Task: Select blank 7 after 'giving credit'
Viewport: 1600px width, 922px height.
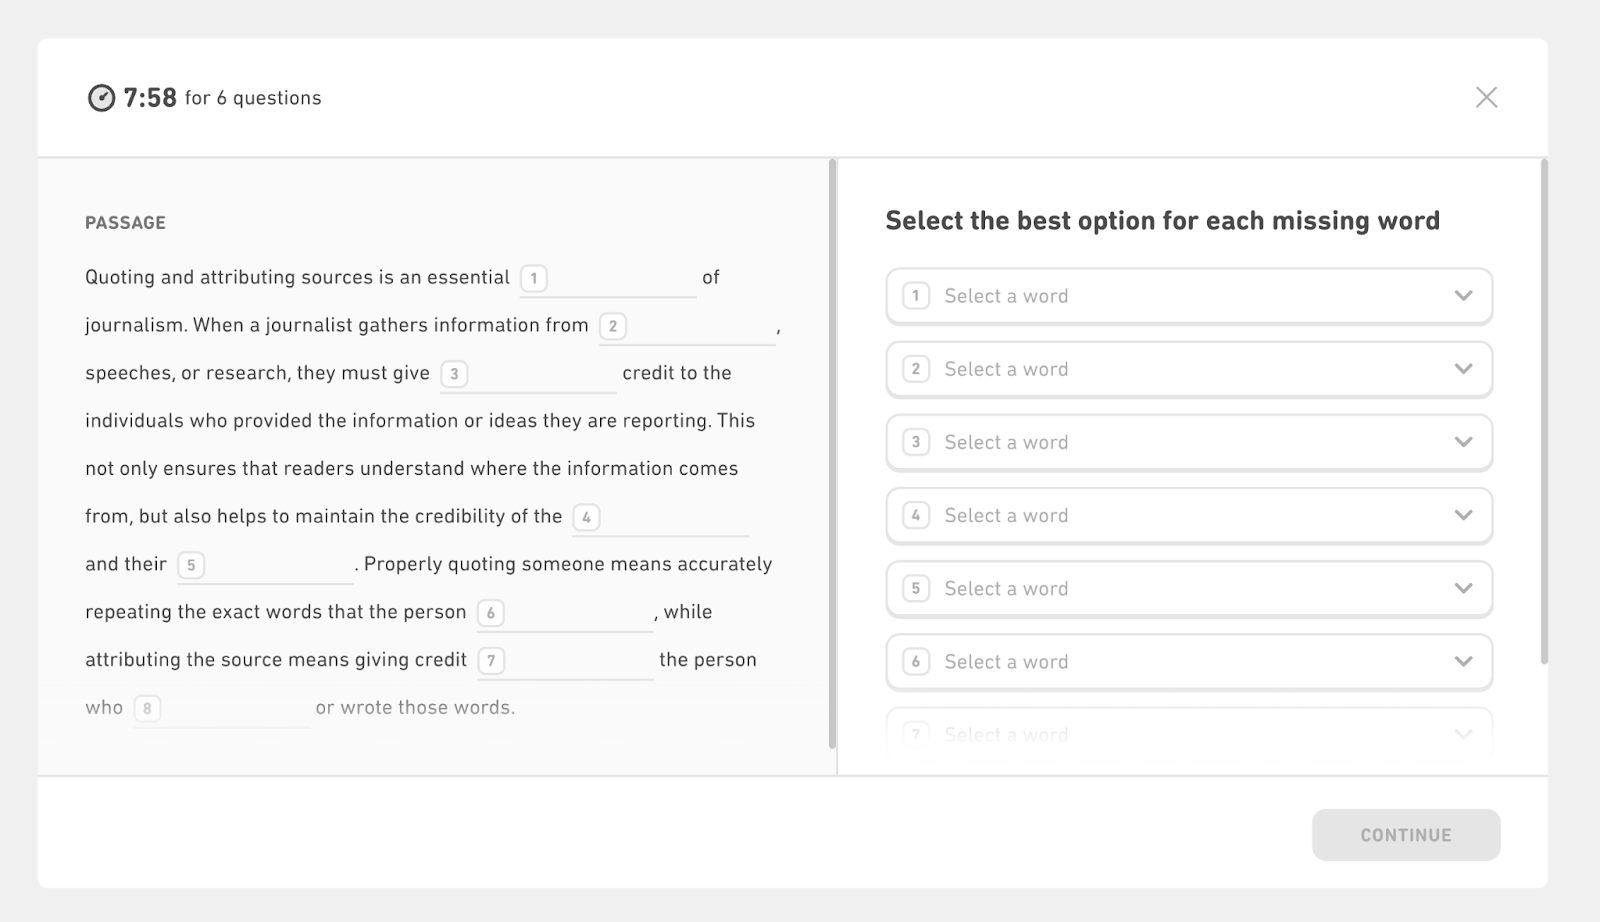Action: 565,662
